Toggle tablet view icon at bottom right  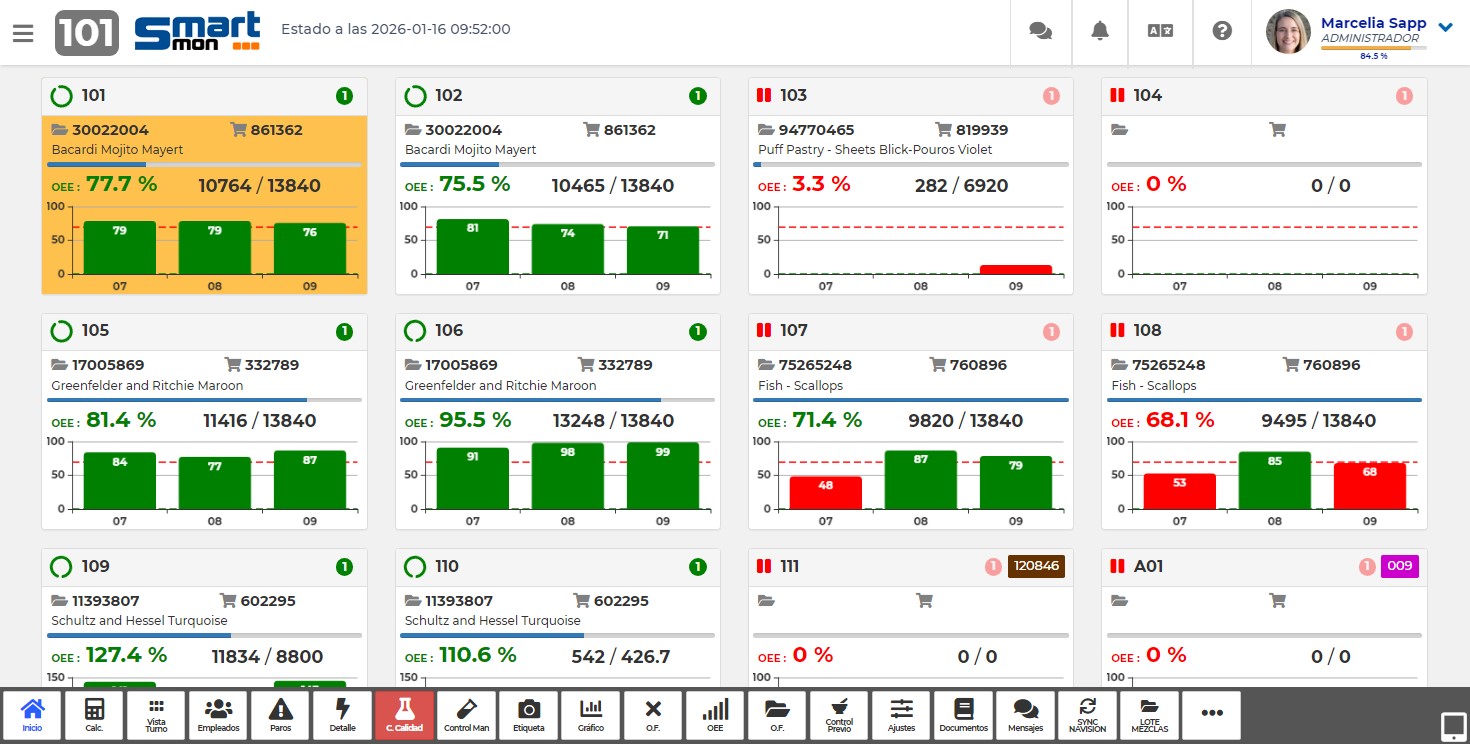tap(1452, 725)
